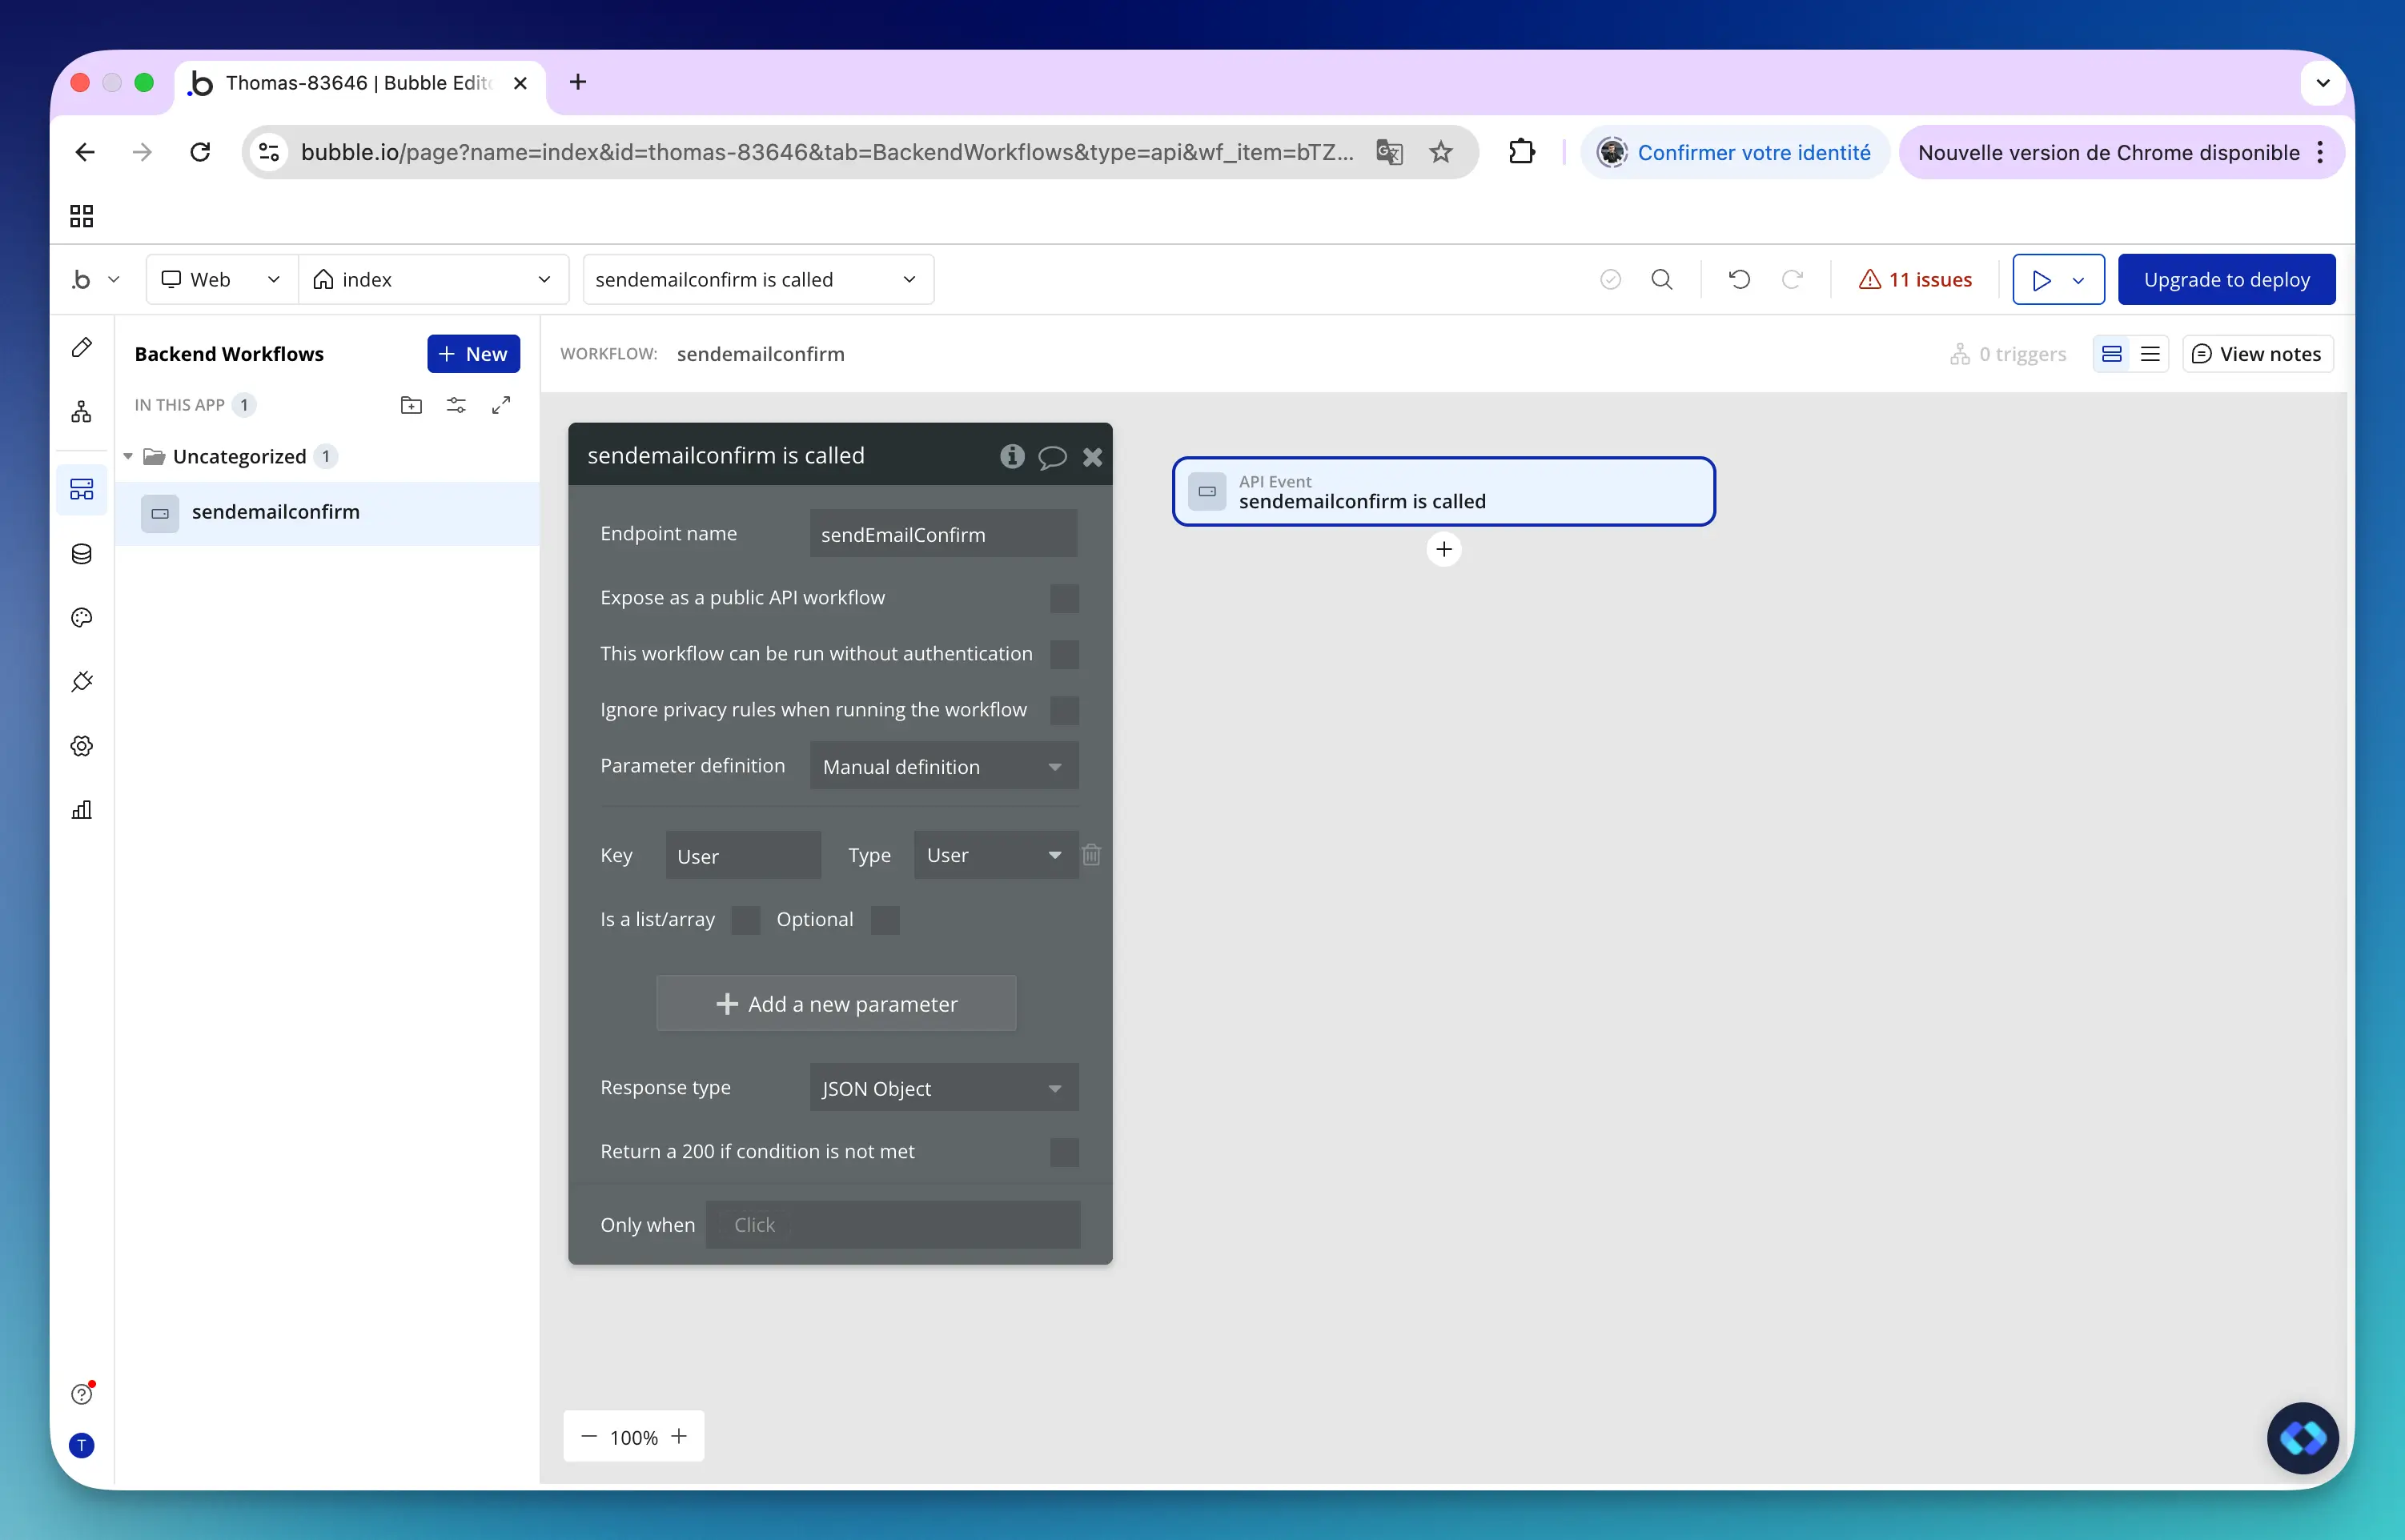Image resolution: width=2405 pixels, height=1540 pixels.
Task: Click the user avatar T icon
Action: [82, 1445]
